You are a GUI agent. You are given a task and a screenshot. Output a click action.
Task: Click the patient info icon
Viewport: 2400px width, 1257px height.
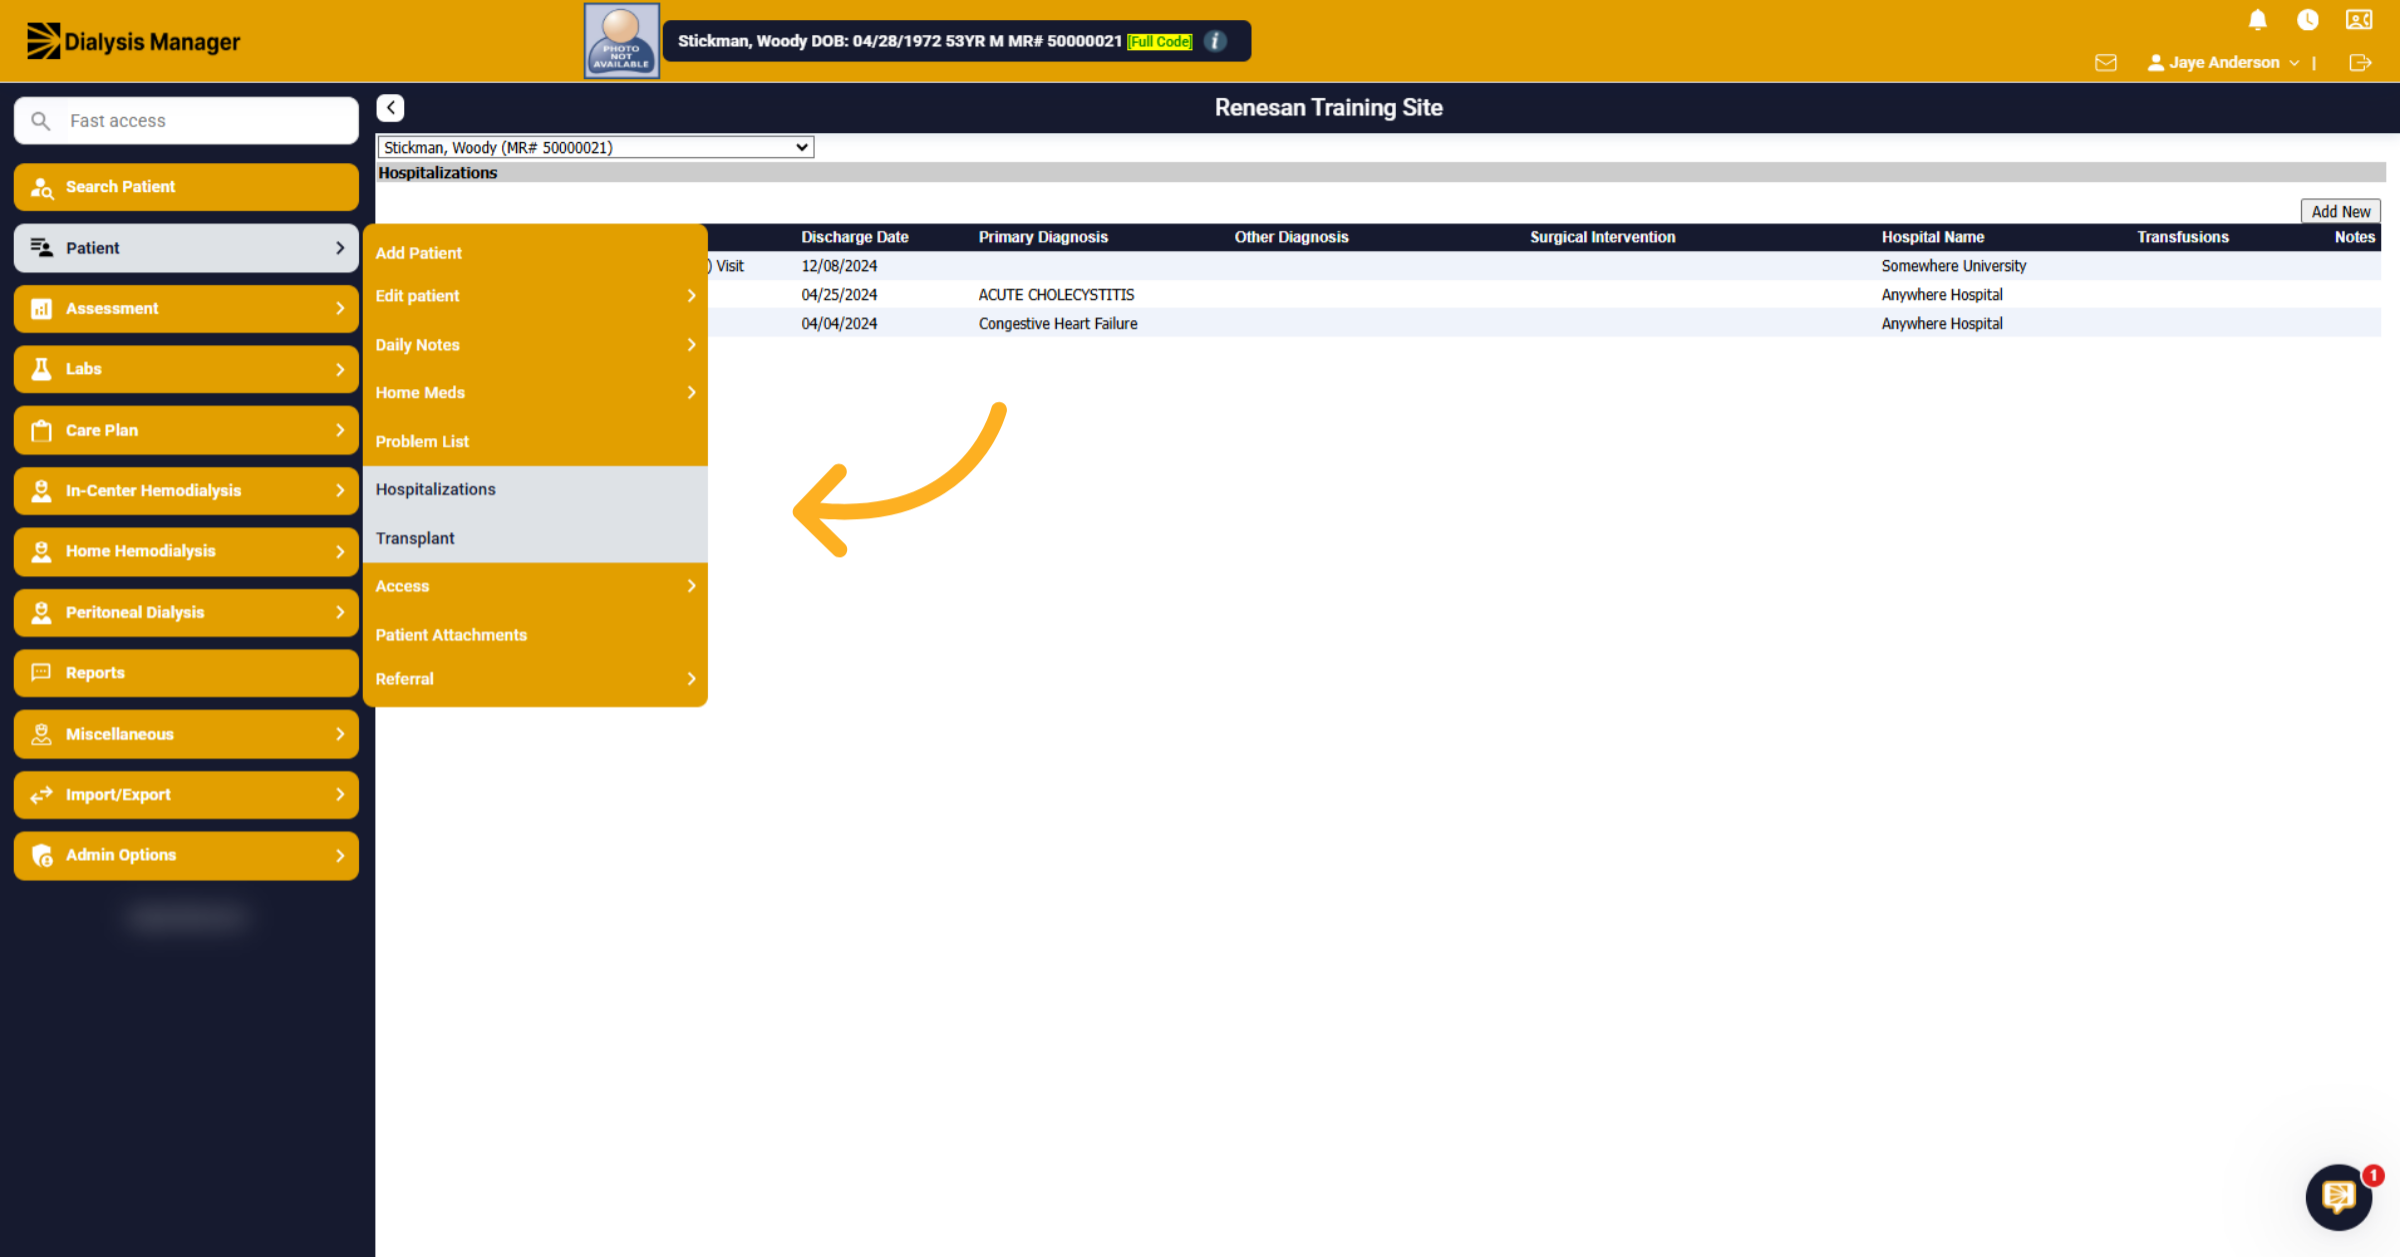pos(1215,41)
